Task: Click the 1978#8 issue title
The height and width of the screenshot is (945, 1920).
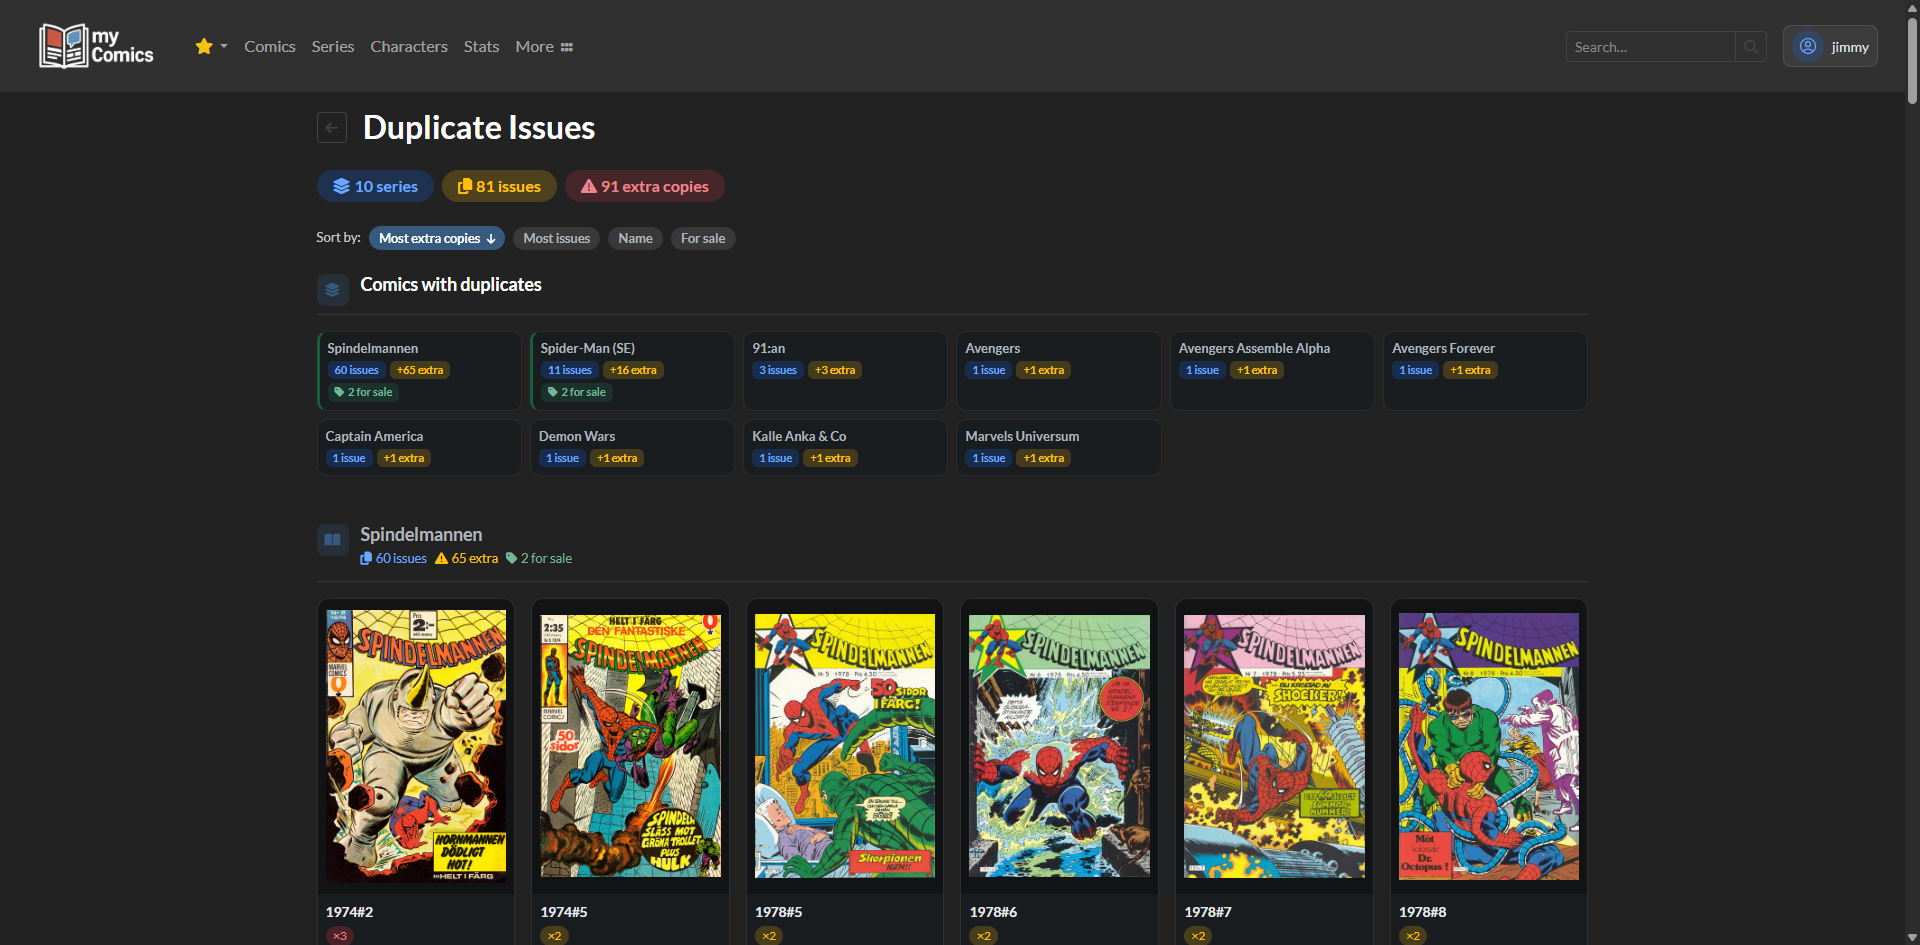Action: pos(1423,912)
